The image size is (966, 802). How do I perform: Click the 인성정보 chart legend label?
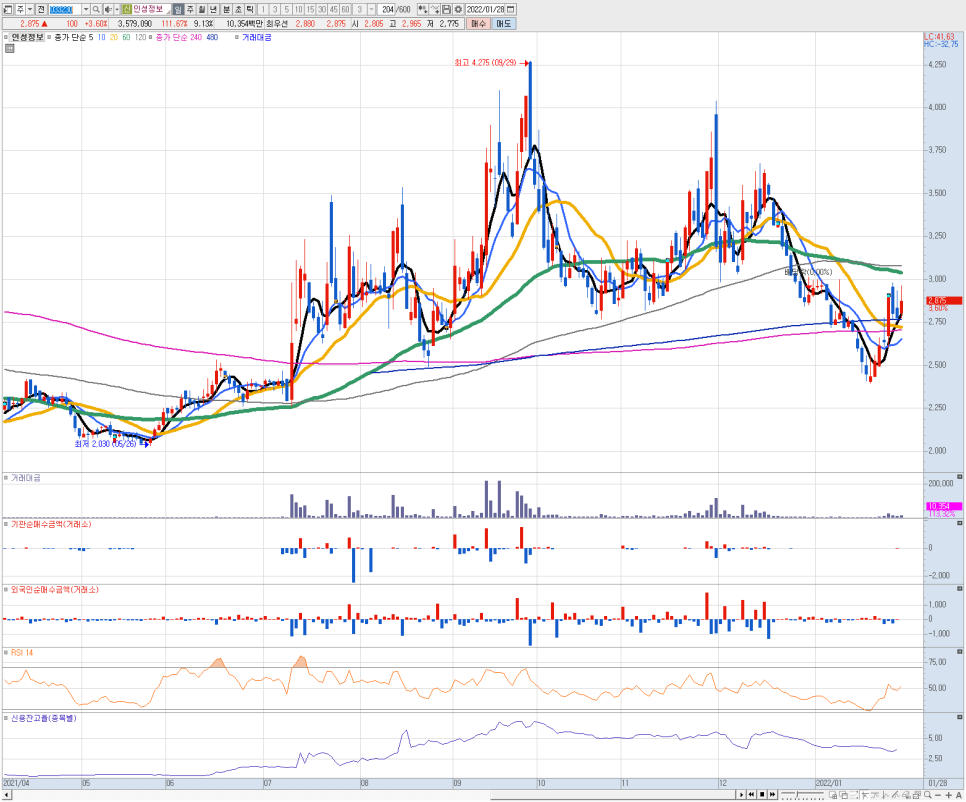pos(28,38)
